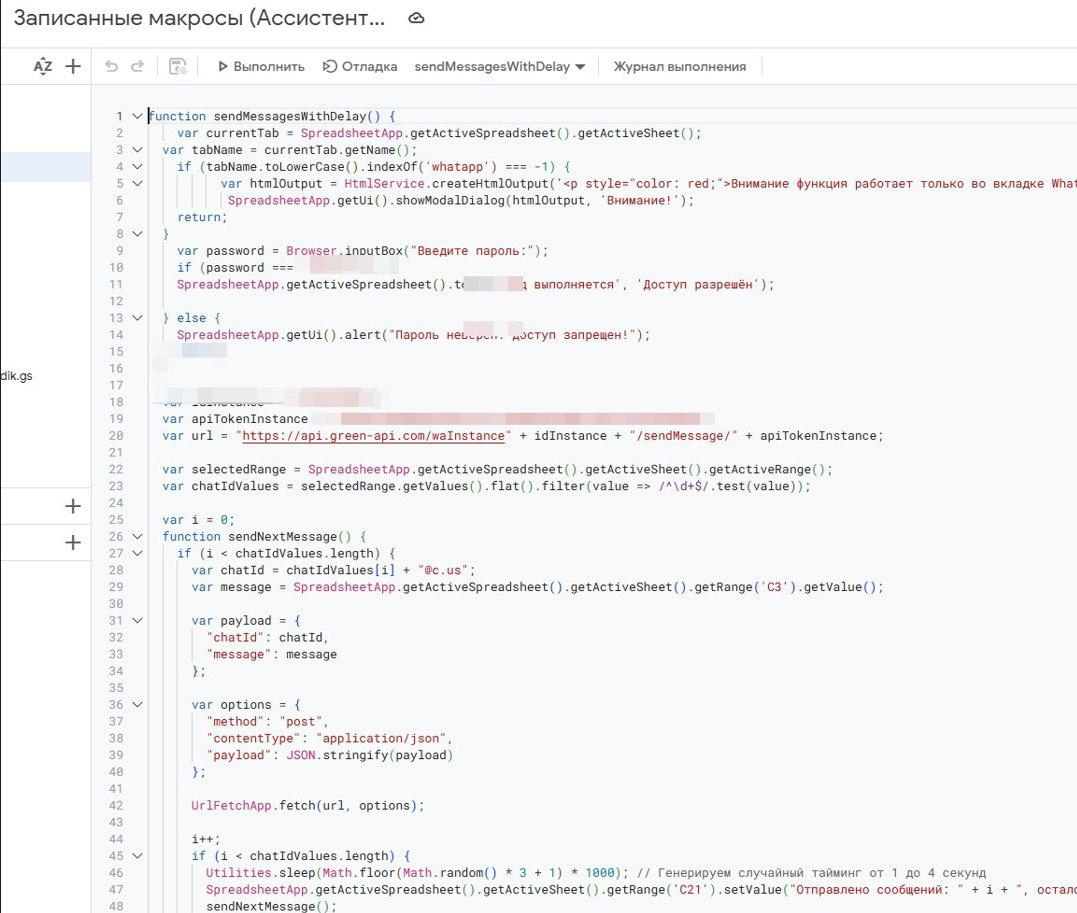Collapse sendNextMessage function at line 26
Screen dimensions: 1077x913
point(137,537)
